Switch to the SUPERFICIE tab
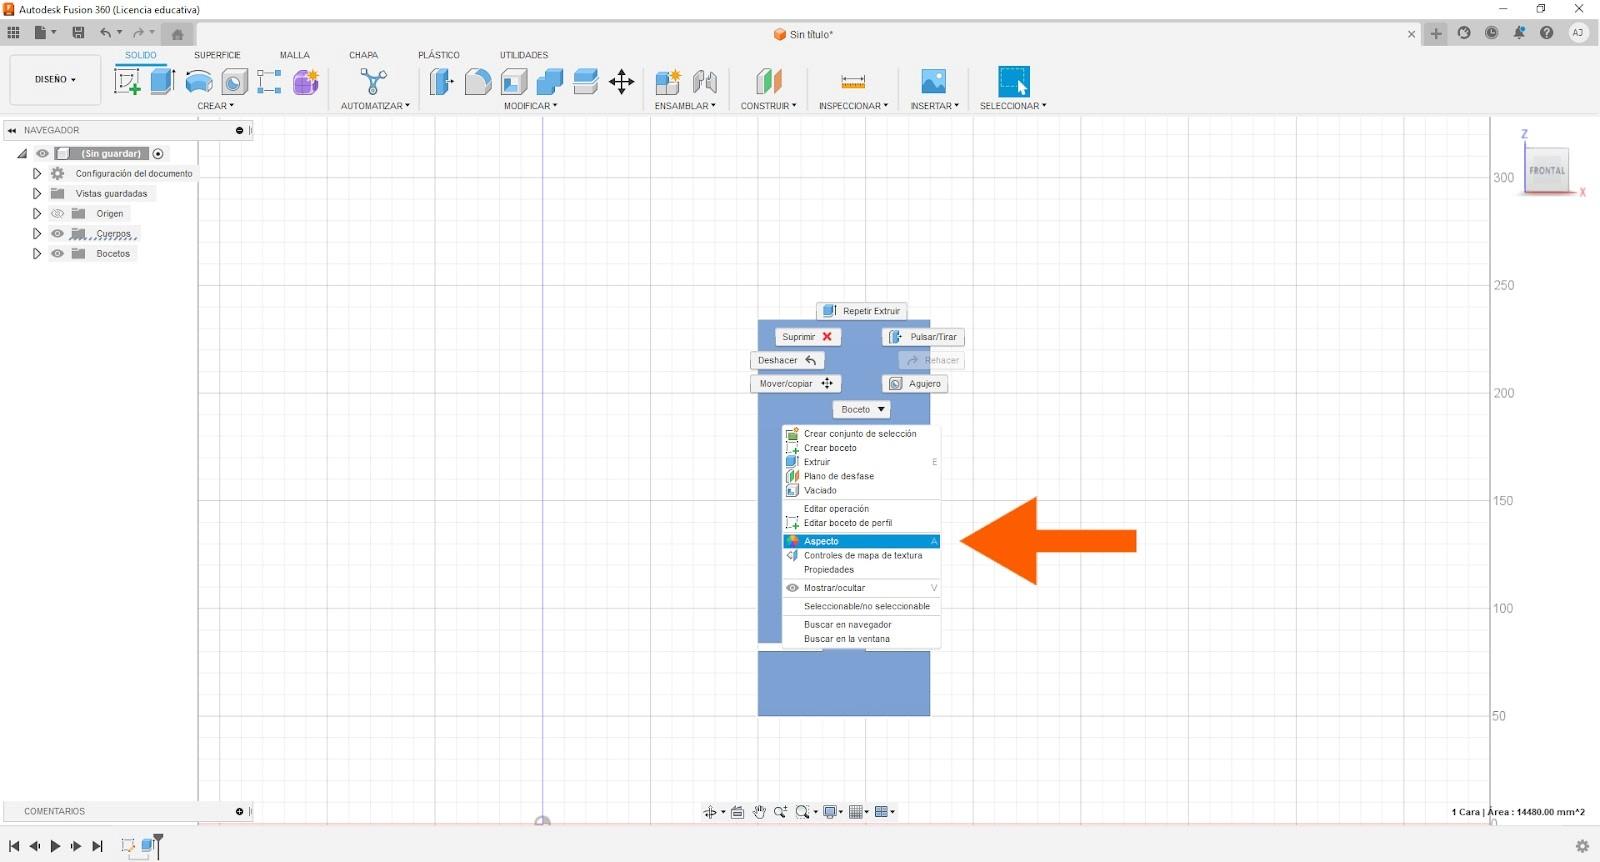Image resolution: width=1600 pixels, height=862 pixels. [217, 55]
